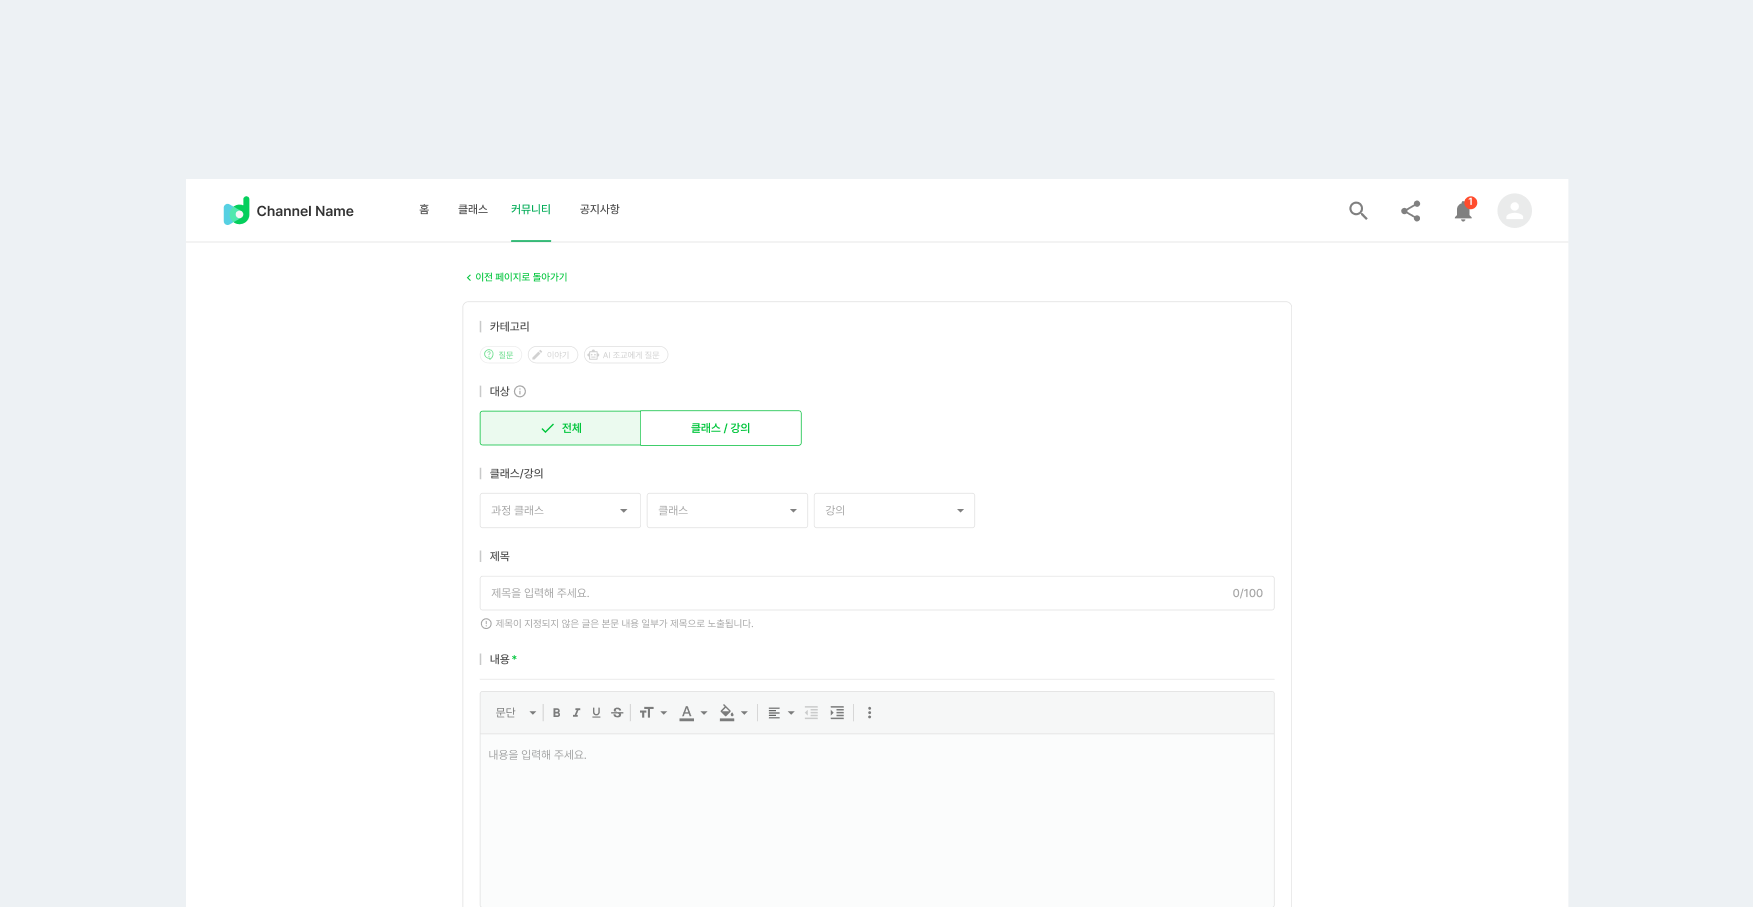
Task: Open the user profile avatar
Action: (1514, 211)
